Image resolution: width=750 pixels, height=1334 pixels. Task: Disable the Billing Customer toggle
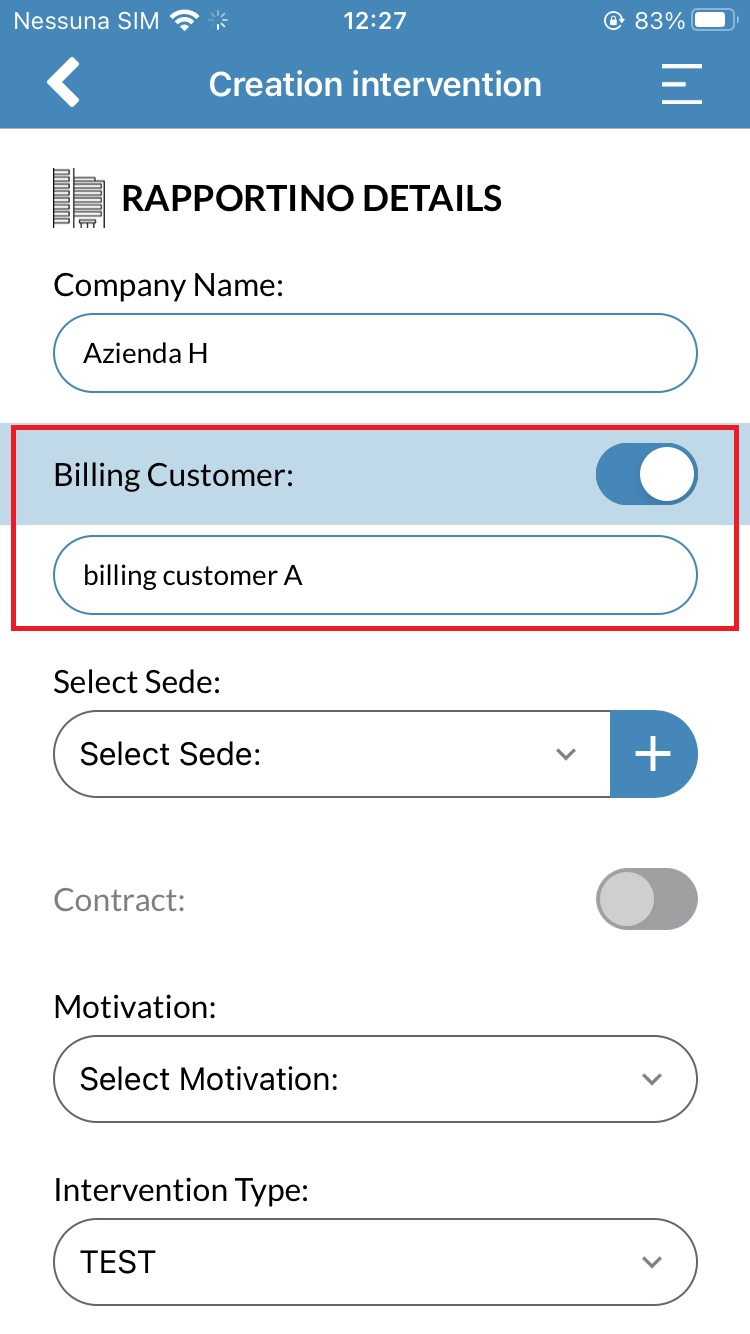pyautogui.click(x=646, y=474)
